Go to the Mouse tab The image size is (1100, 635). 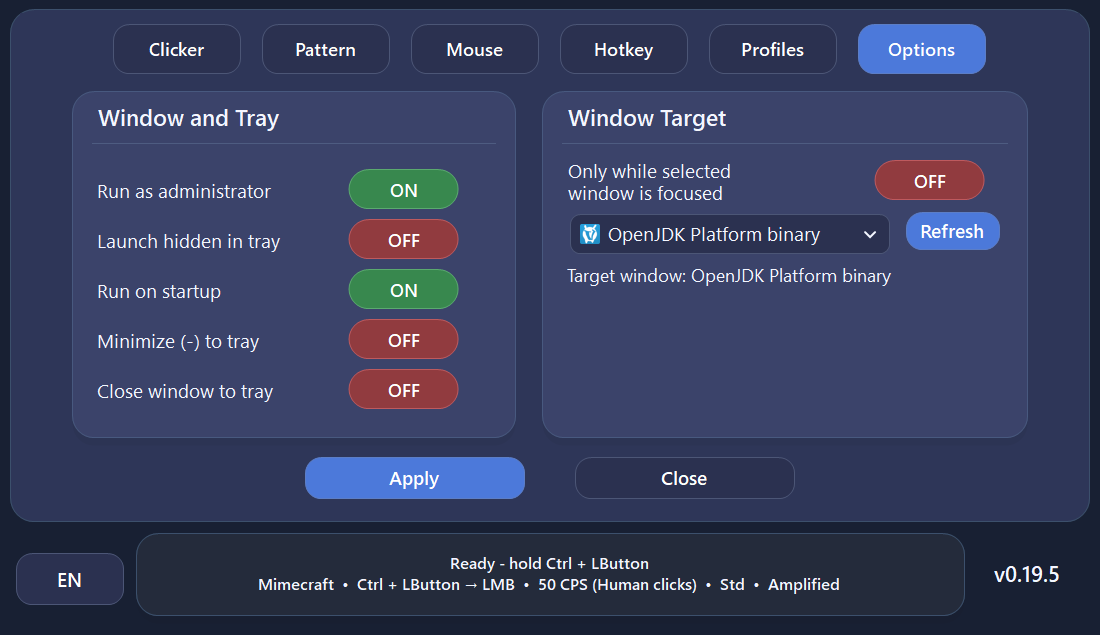[x=475, y=49]
